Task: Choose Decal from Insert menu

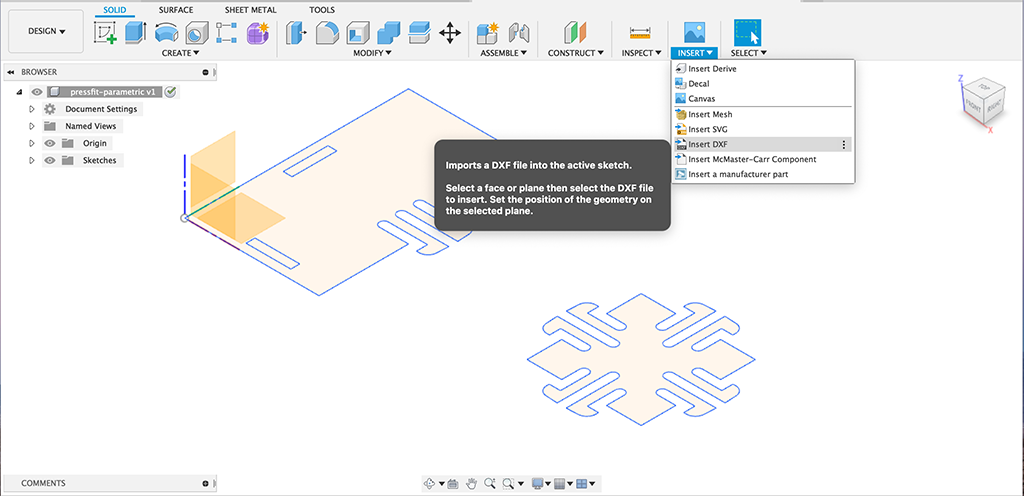Action: 763,84
